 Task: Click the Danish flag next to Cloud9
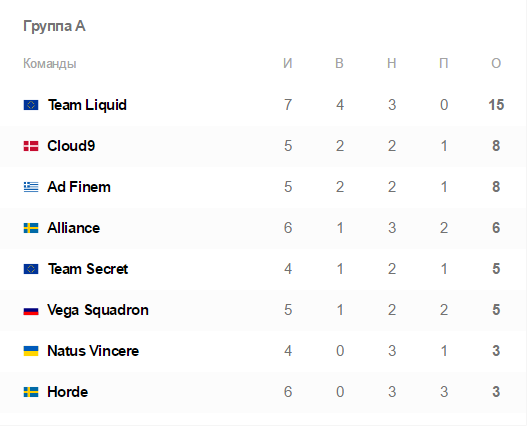(31, 146)
